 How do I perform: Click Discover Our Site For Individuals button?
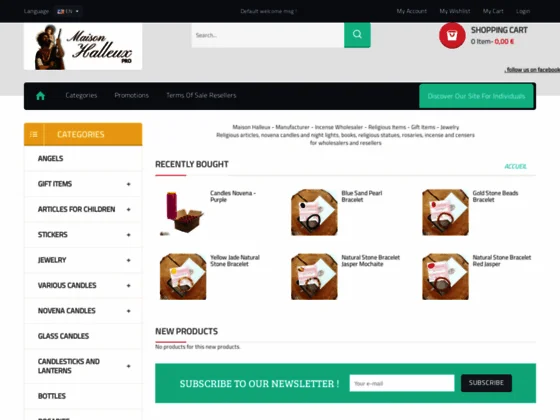click(x=476, y=96)
